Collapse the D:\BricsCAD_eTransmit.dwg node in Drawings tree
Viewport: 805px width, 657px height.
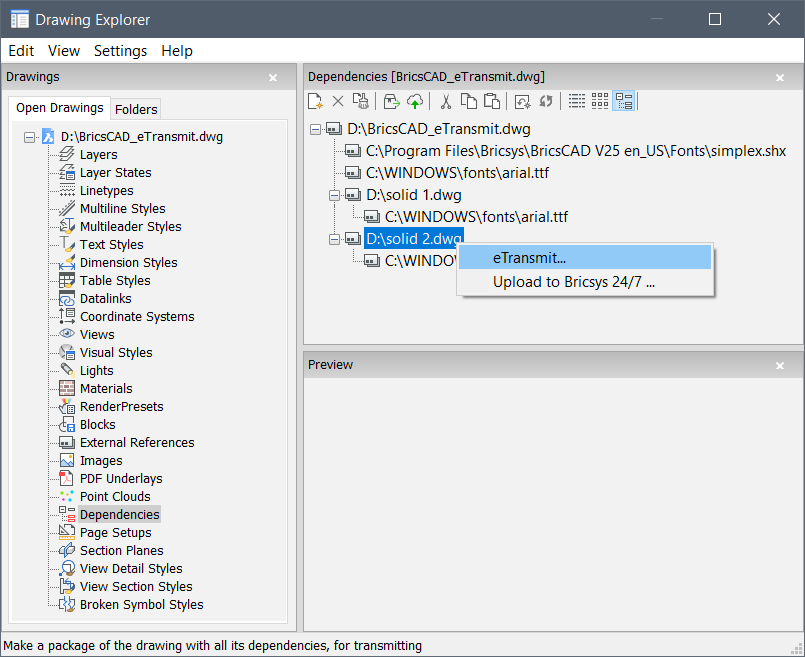pos(29,137)
